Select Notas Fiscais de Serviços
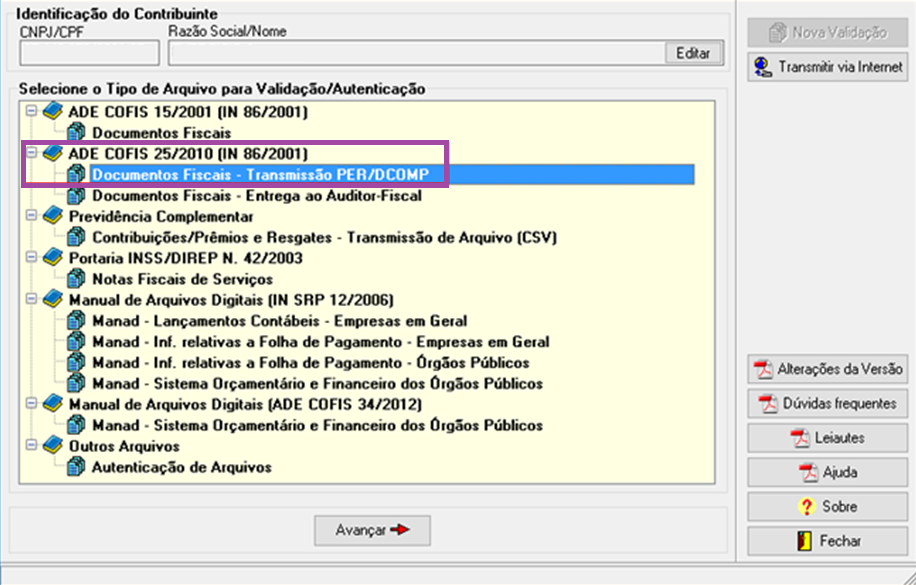Image resolution: width=916 pixels, height=585 pixels. [182, 279]
